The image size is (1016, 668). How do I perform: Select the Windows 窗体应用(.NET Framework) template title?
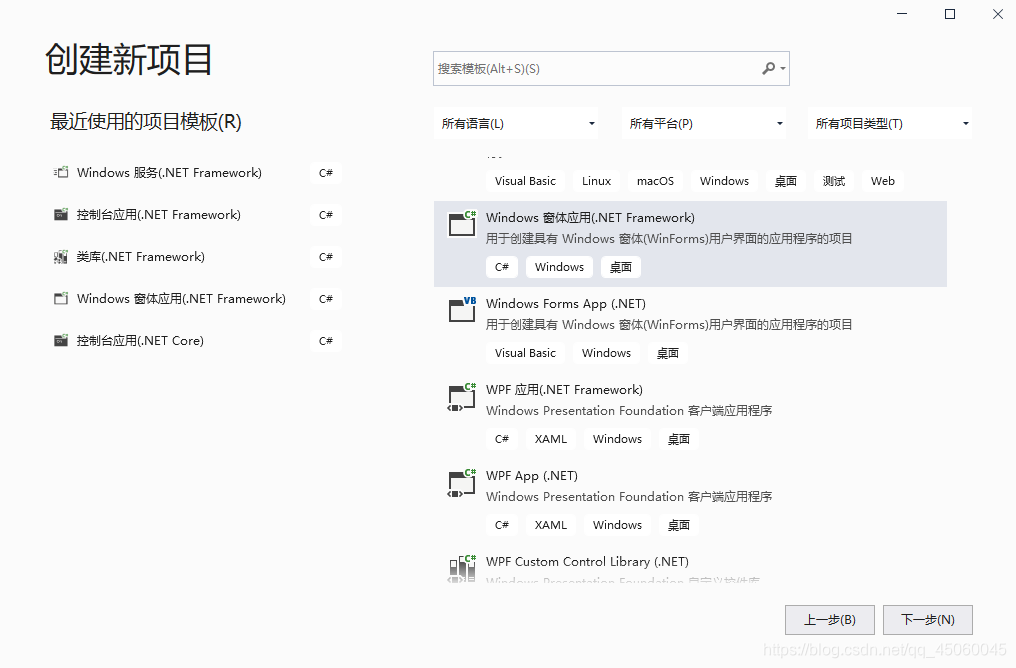(x=590, y=218)
